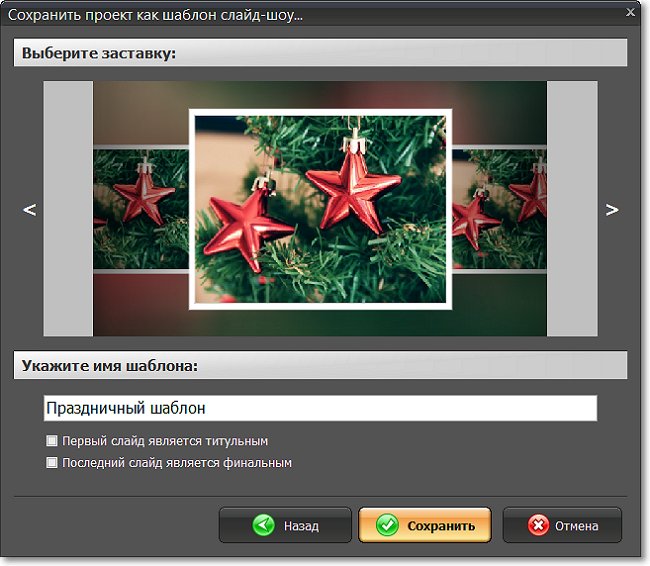Click the left arrow to show previous screensaver
Screen dimensions: 650x566
[x=29, y=210]
